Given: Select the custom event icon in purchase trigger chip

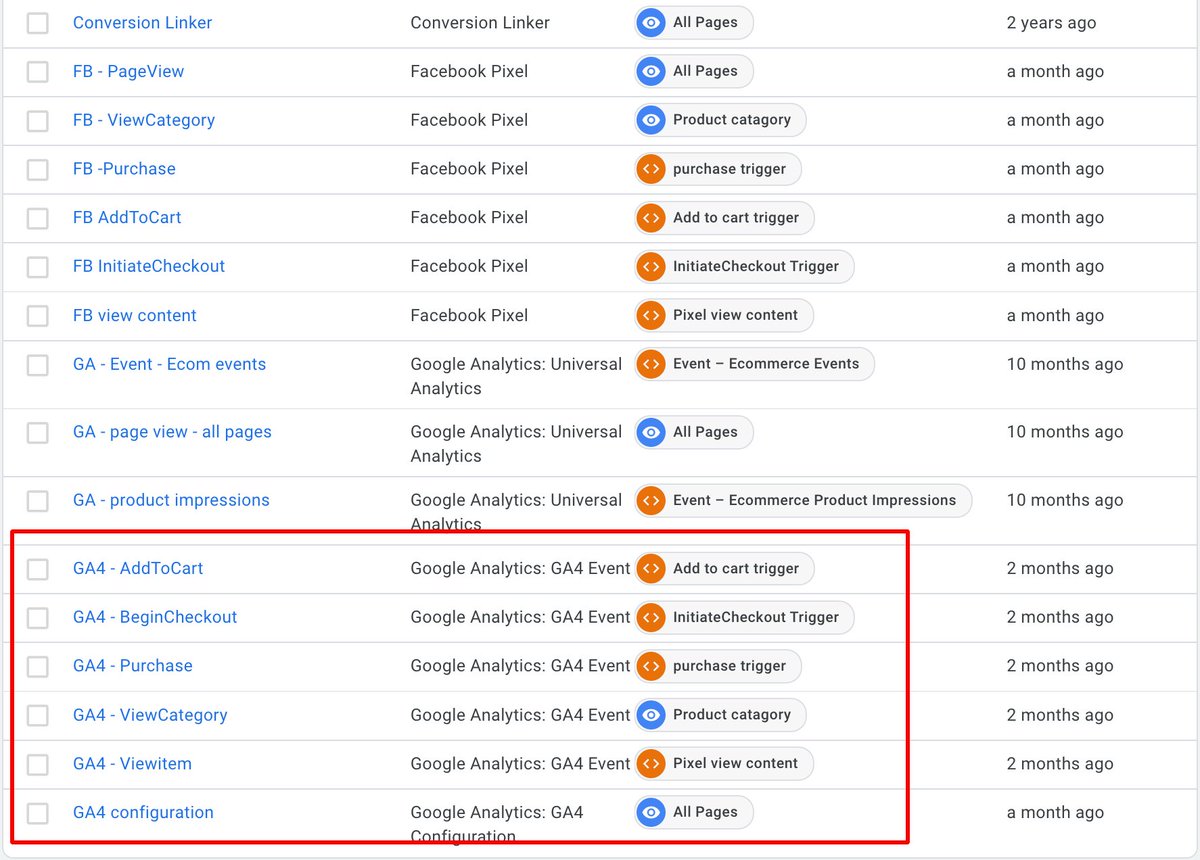Looking at the screenshot, I should tap(650, 169).
